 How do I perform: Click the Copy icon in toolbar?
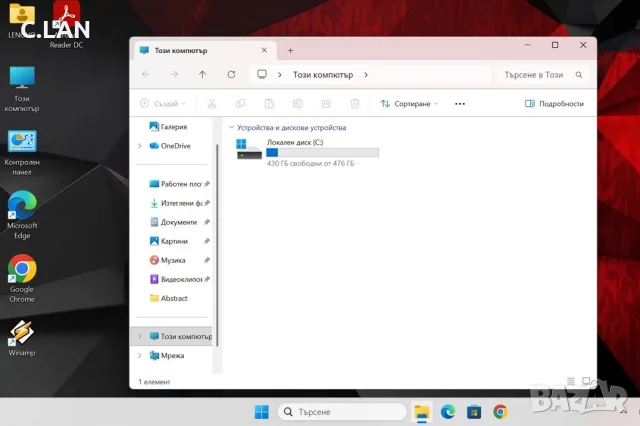(240, 104)
